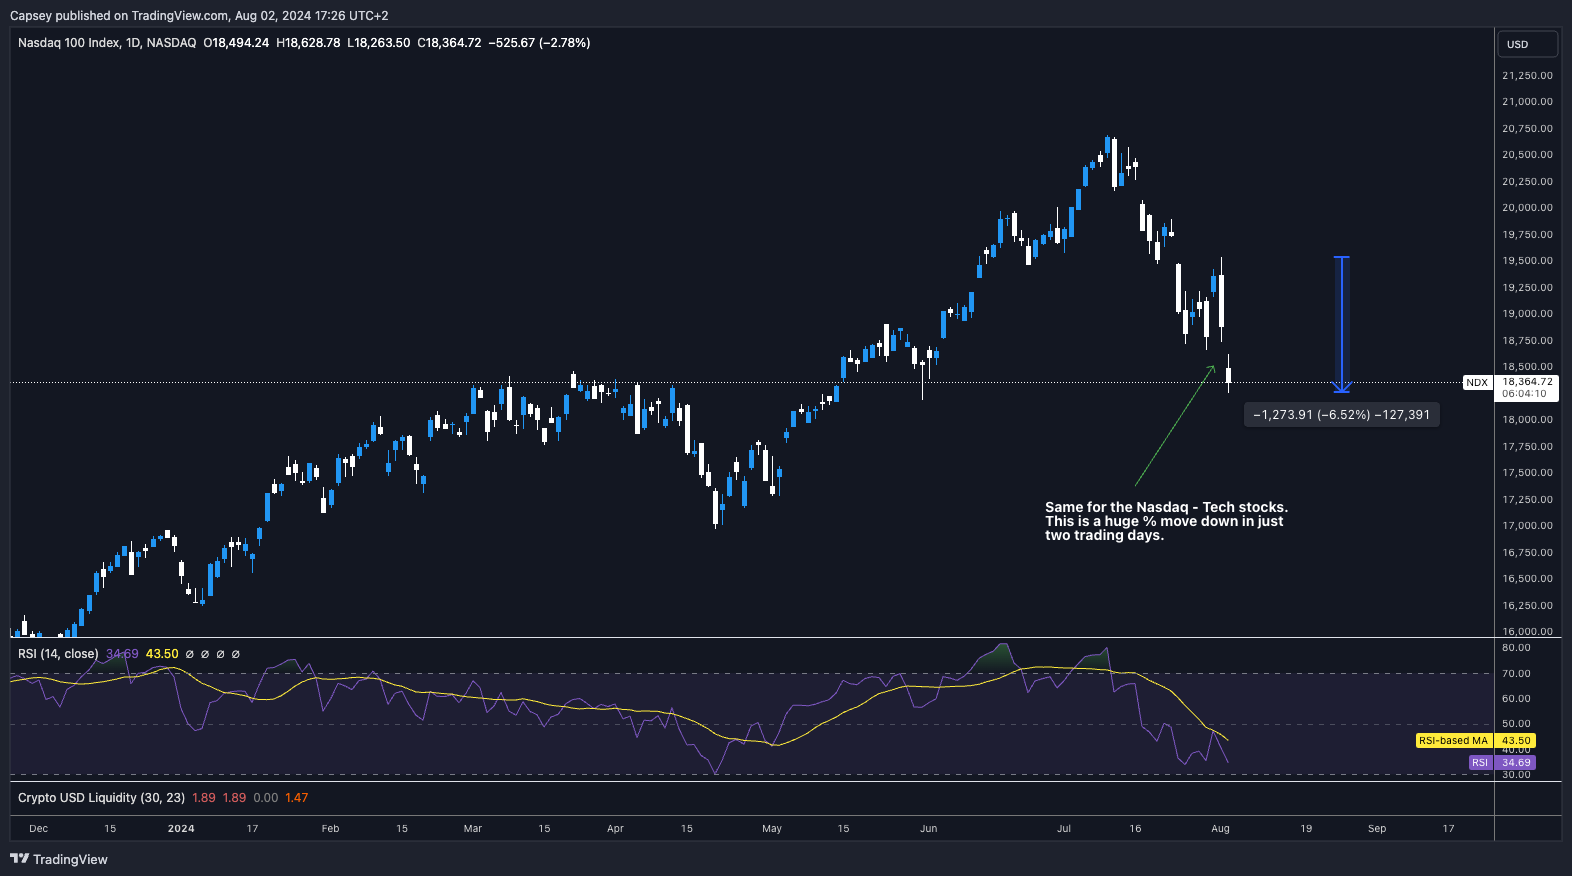Click the RSI (14, close) indicator title
The height and width of the screenshot is (876, 1572).
(x=58, y=654)
